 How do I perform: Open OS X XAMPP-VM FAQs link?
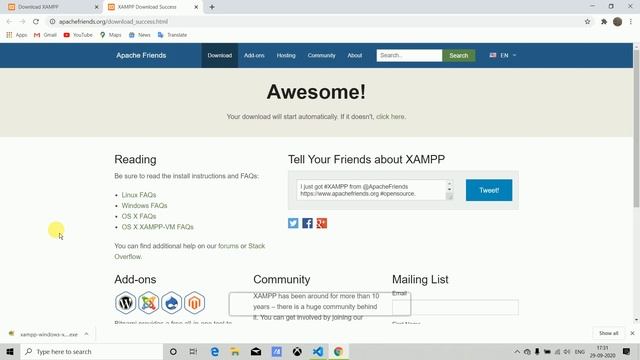coord(158,227)
